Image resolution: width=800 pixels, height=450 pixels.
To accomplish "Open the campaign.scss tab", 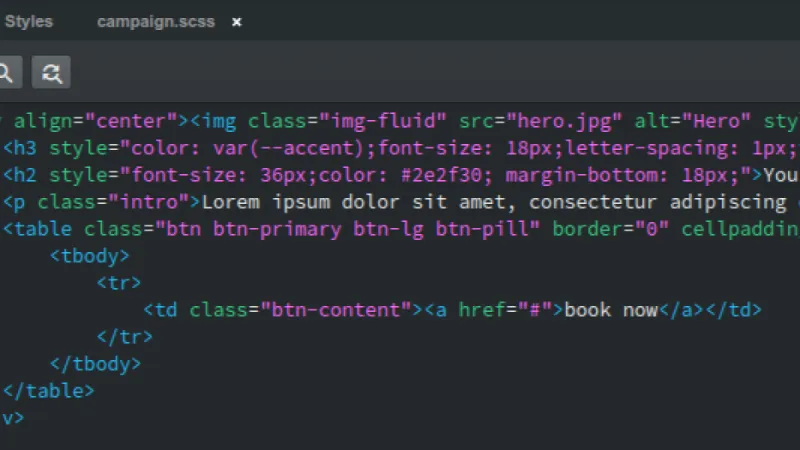I will point(156,22).
